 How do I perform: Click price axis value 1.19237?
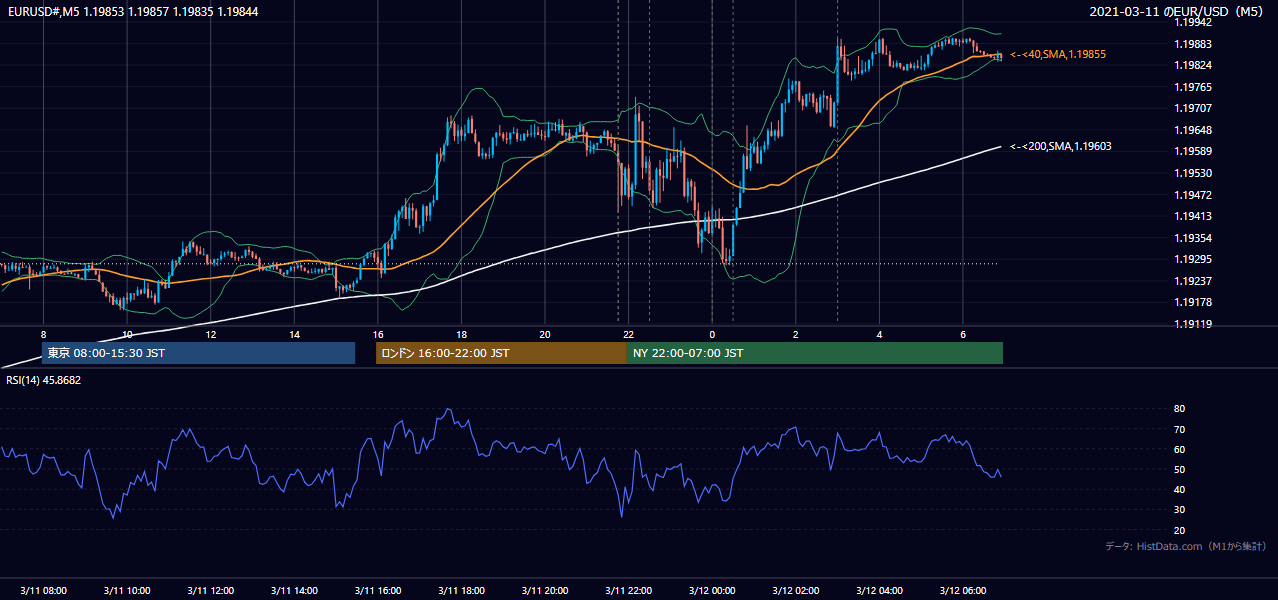click(1193, 281)
